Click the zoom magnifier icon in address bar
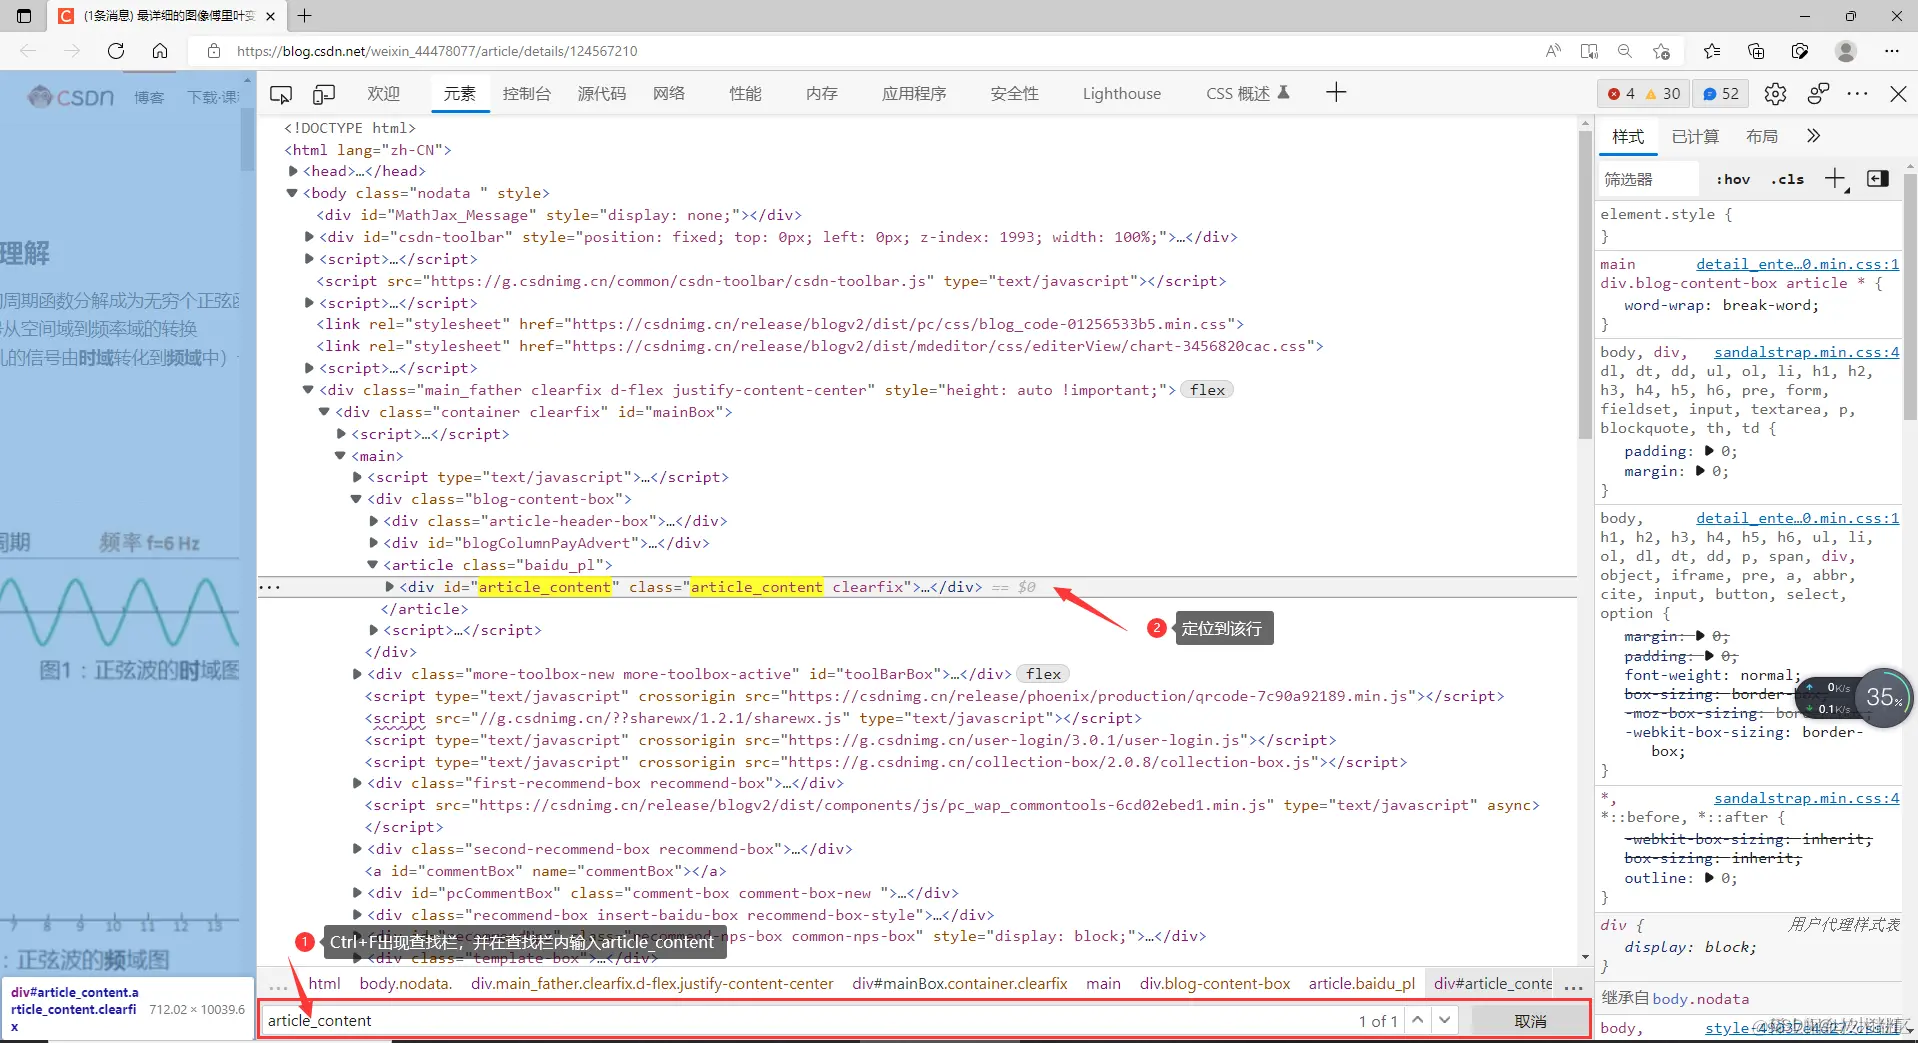The image size is (1918, 1043). (x=1625, y=51)
